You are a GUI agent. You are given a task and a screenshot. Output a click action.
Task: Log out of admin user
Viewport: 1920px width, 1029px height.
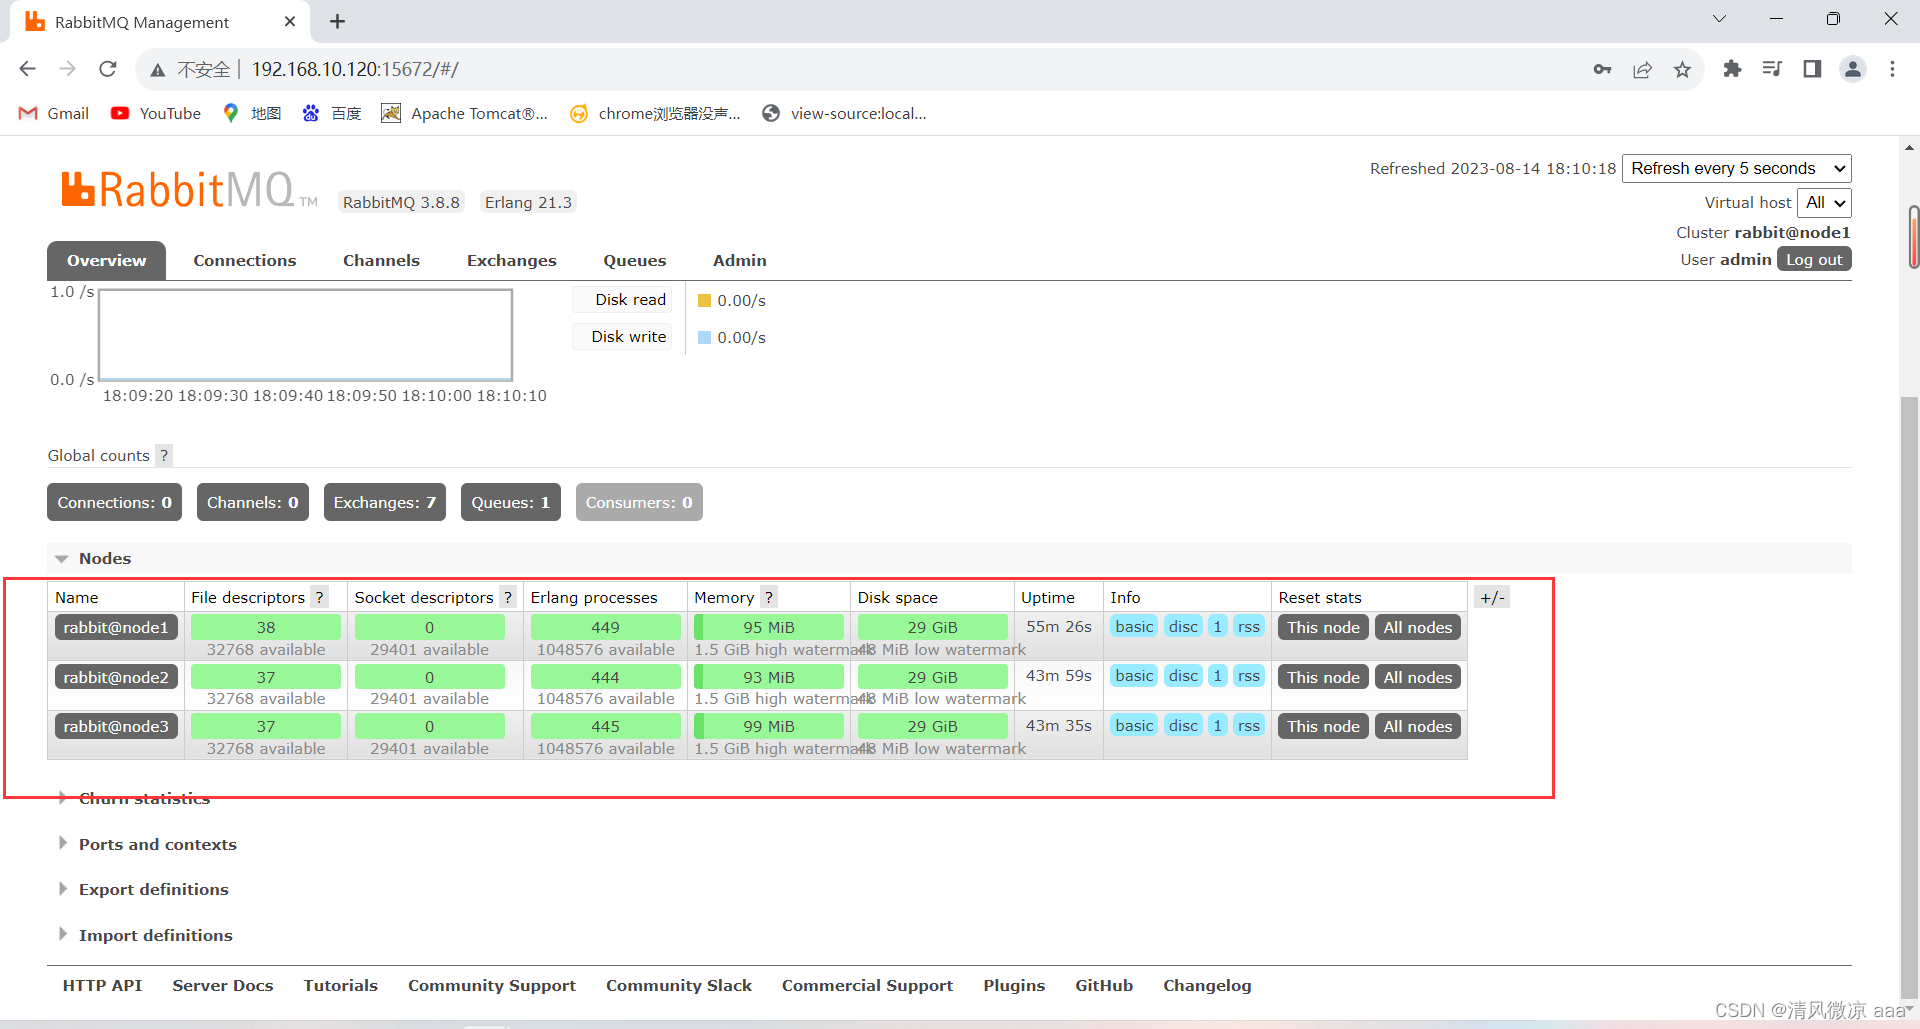pyautogui.click(x=1814, y=260)
